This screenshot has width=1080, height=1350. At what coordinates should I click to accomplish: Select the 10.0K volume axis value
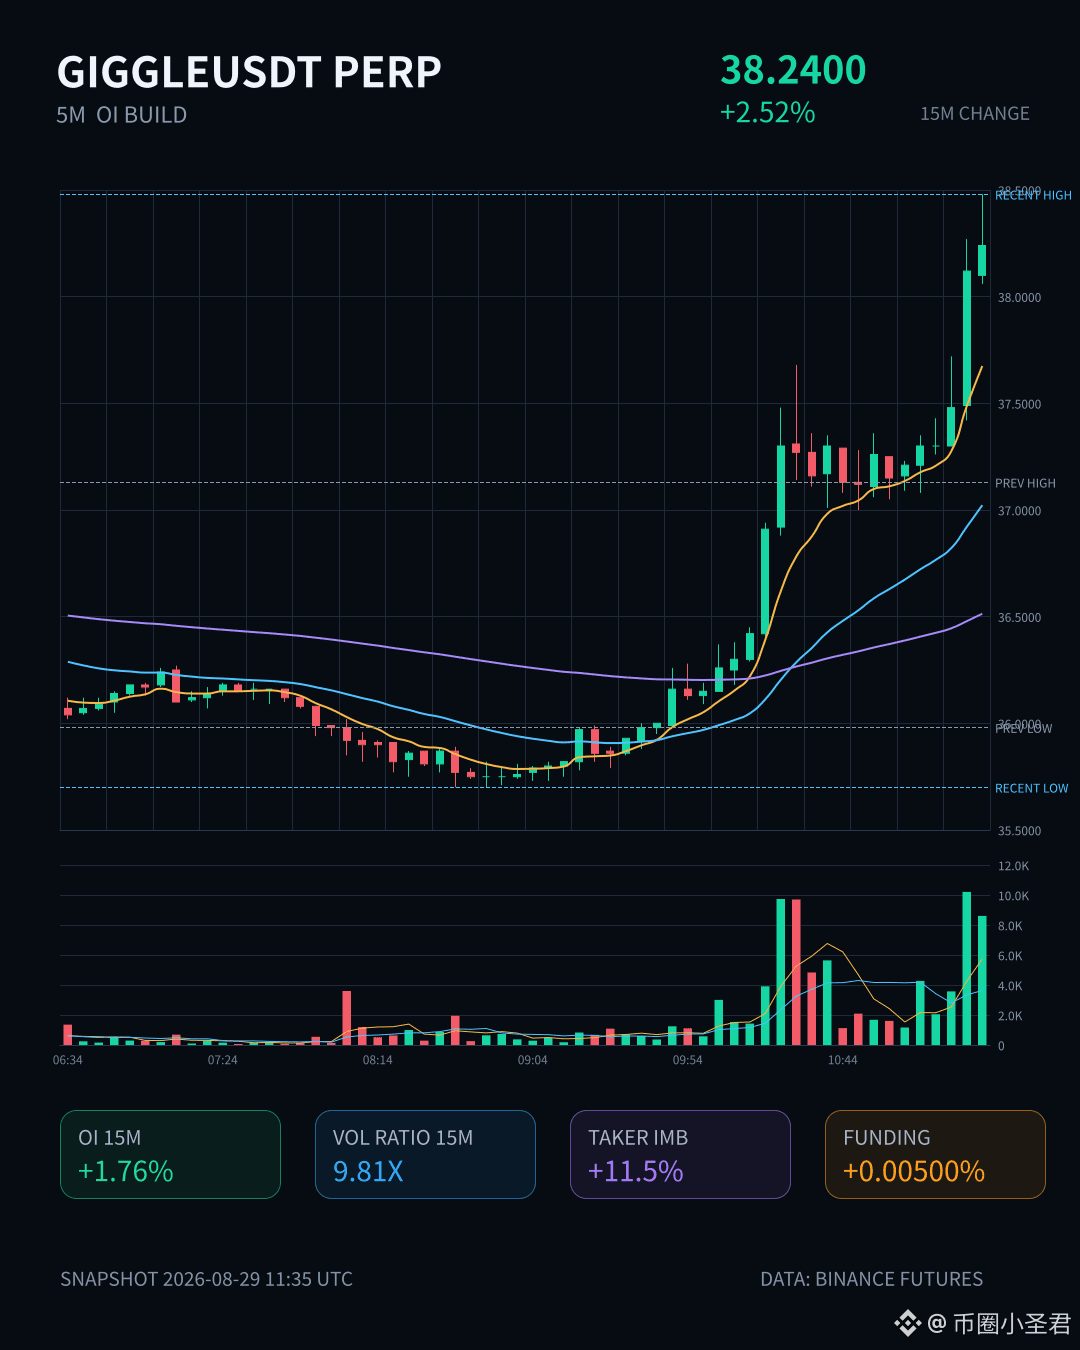pyautogui.click(x=1013, y=896)
